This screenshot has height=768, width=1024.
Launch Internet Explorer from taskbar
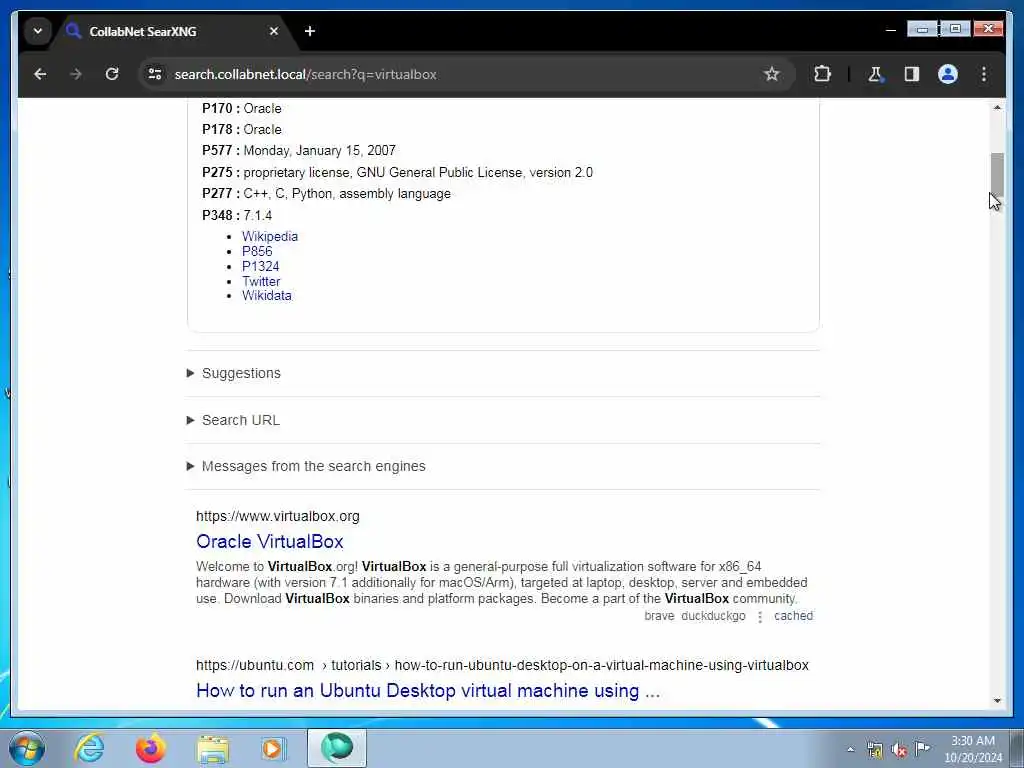pos(89,748)
